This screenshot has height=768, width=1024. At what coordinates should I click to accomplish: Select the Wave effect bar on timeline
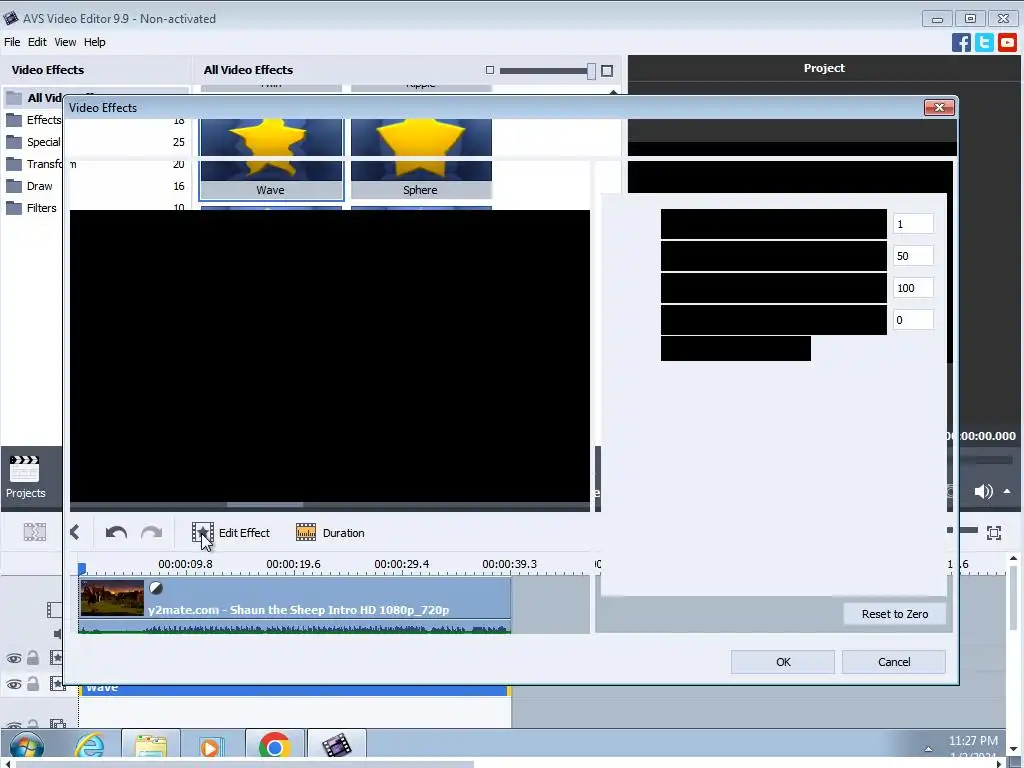(x=295, y=689)
